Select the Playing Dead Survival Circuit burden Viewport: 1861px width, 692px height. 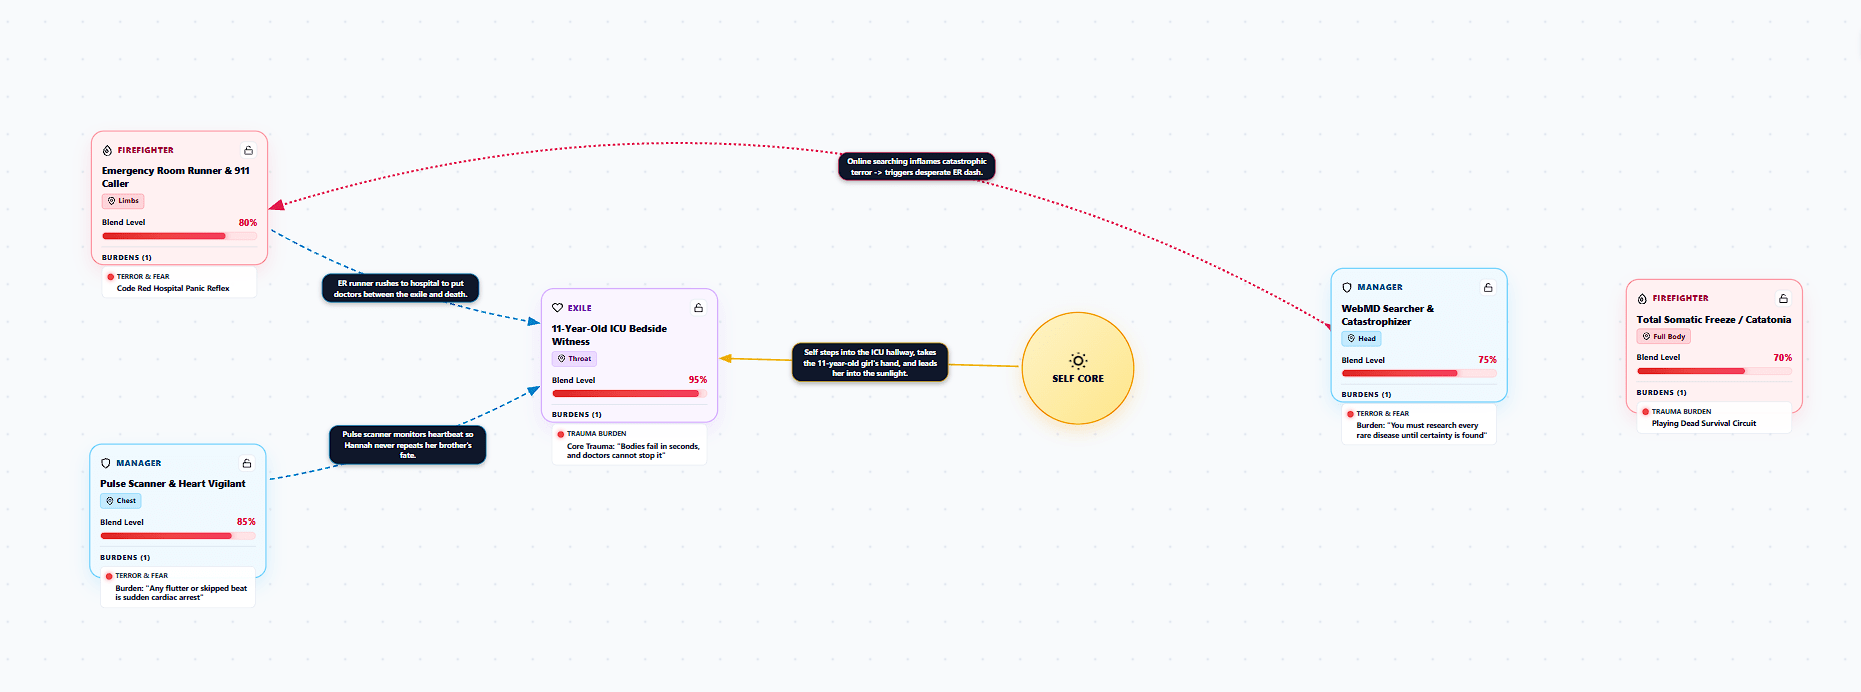click(1714, 418)
